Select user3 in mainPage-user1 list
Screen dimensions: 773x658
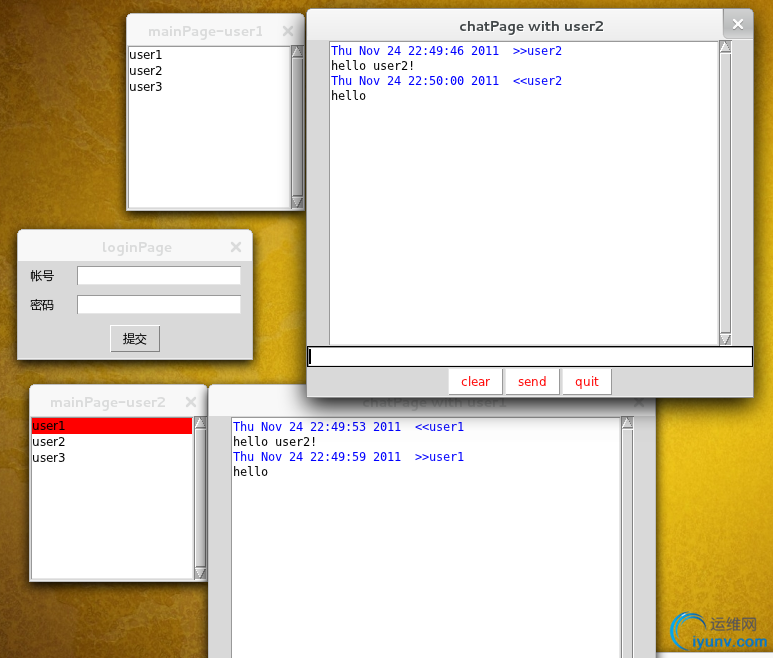point(210,87)
